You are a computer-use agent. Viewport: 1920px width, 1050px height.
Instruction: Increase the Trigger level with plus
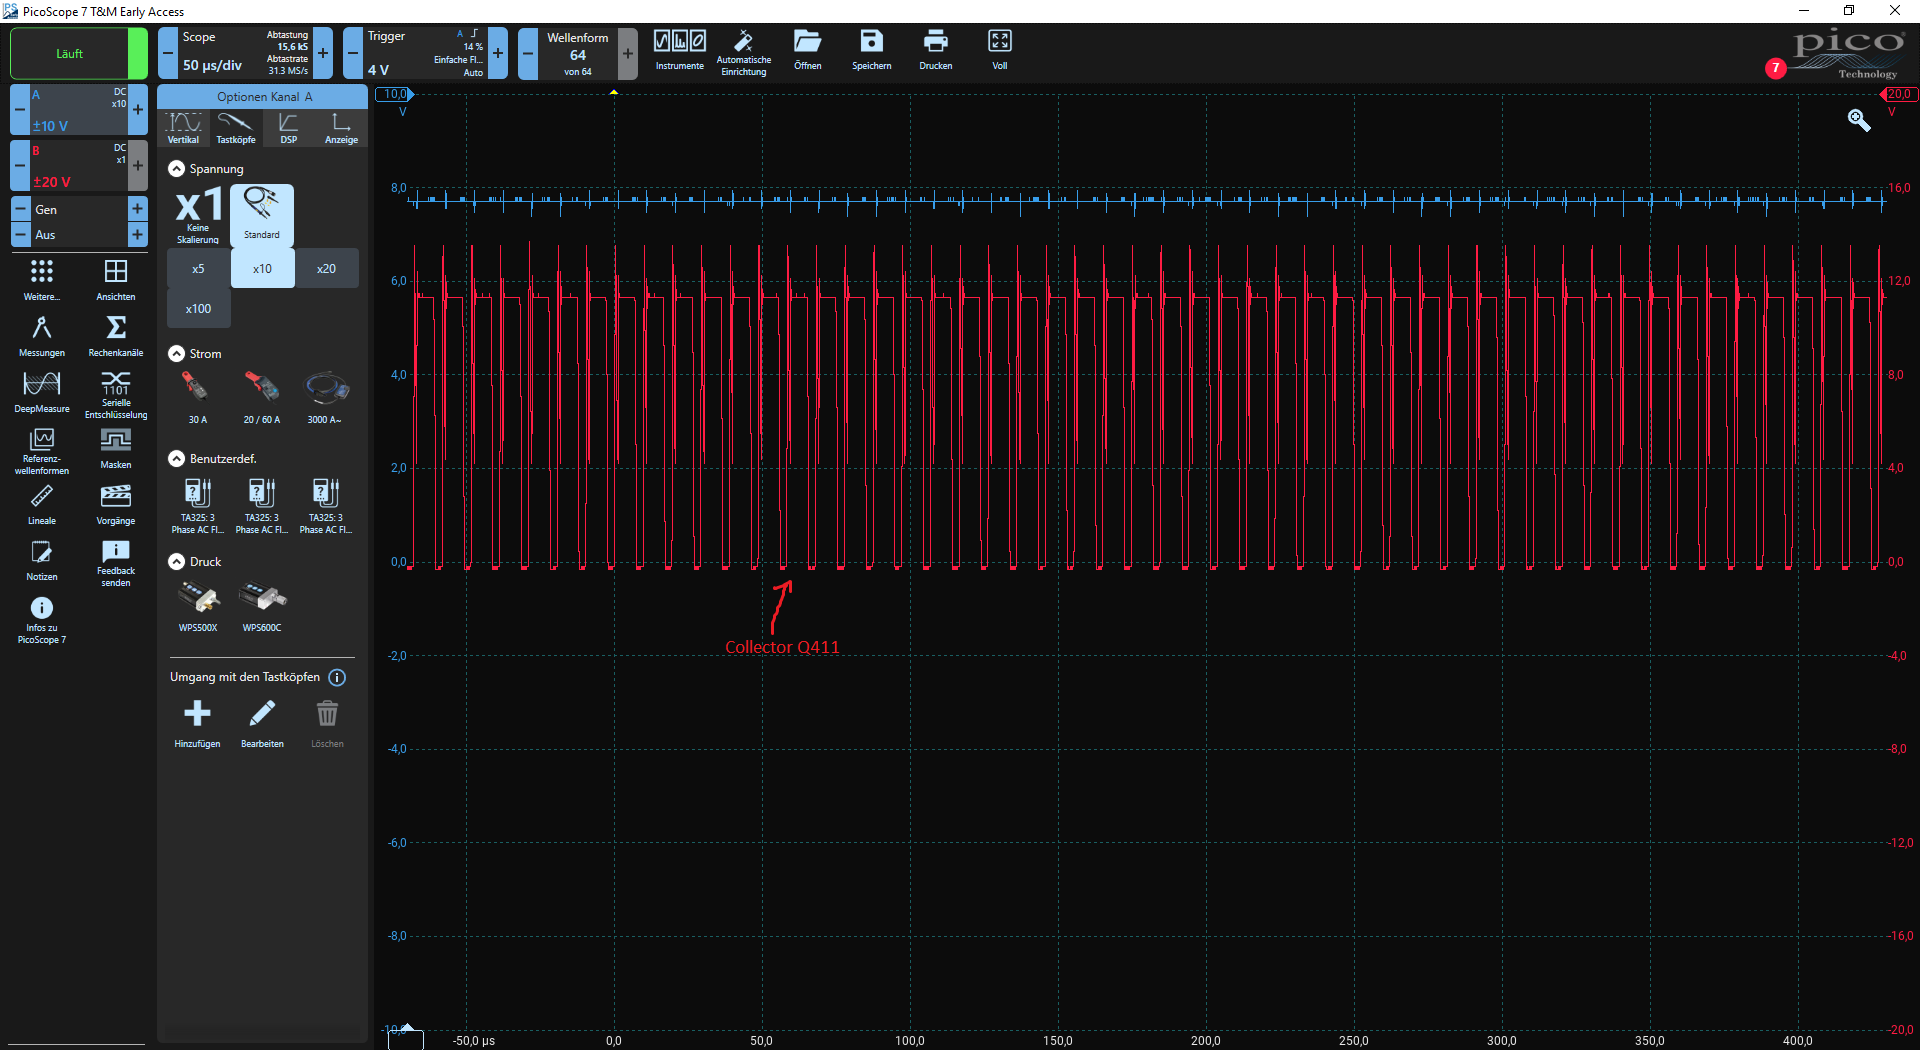coord(498,53)
